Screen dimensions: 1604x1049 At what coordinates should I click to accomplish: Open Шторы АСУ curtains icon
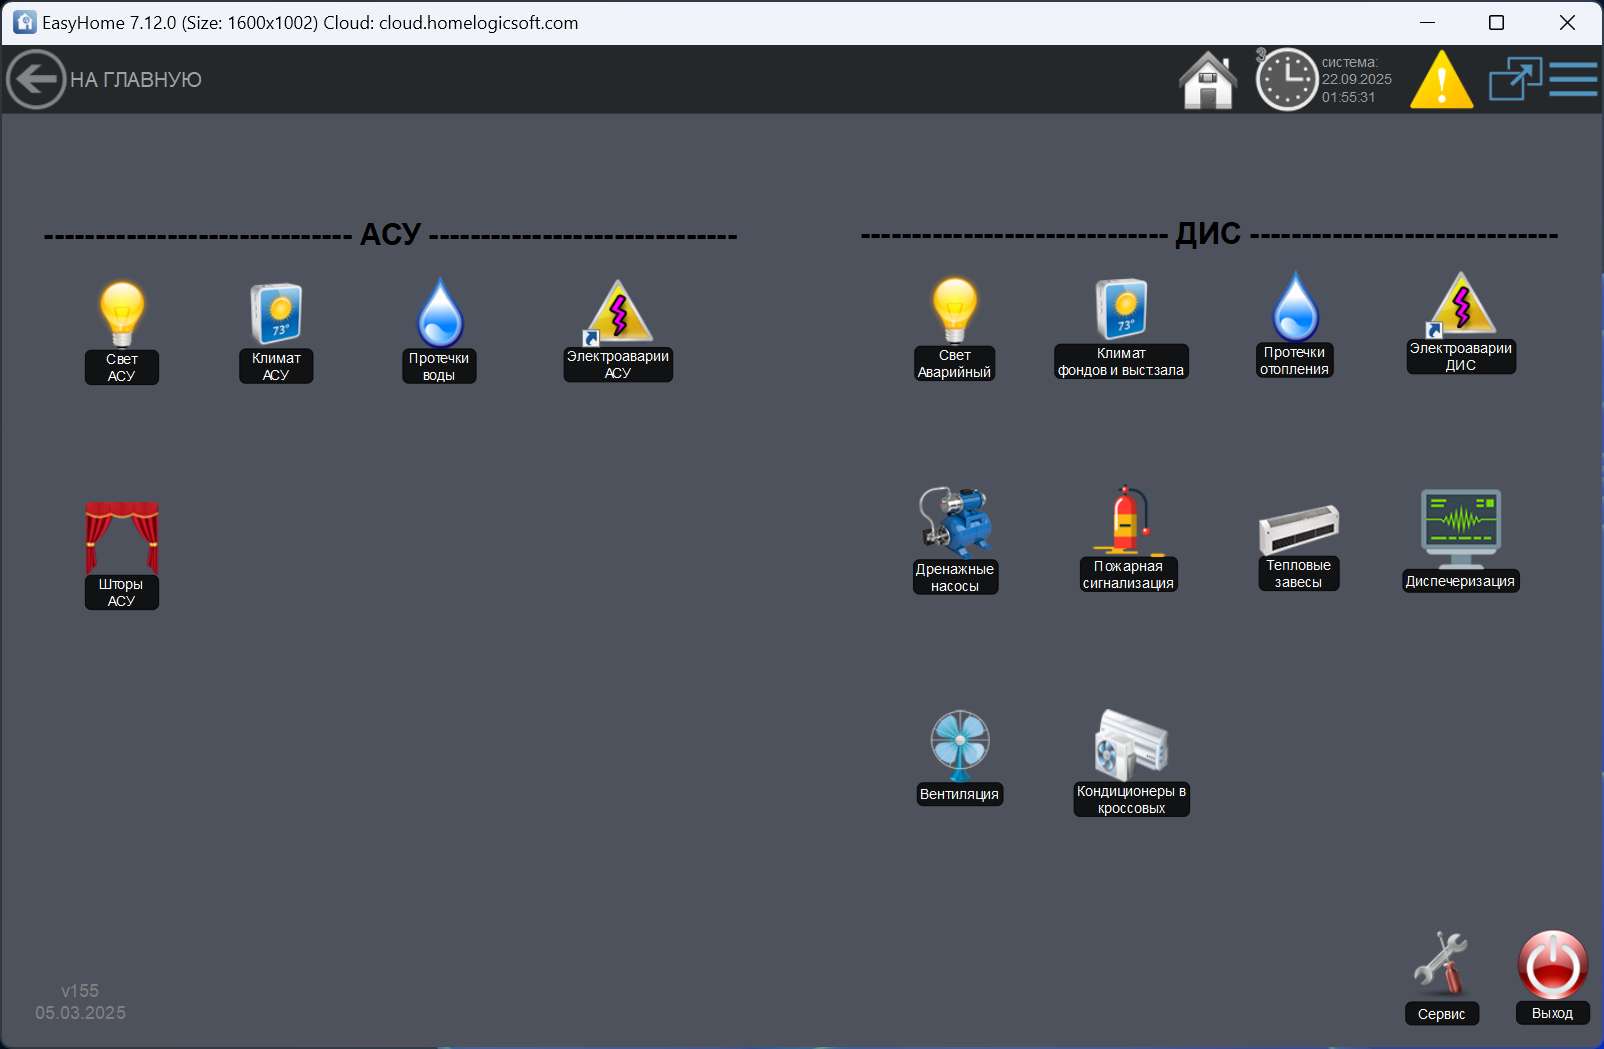click(x=121, y=538)
